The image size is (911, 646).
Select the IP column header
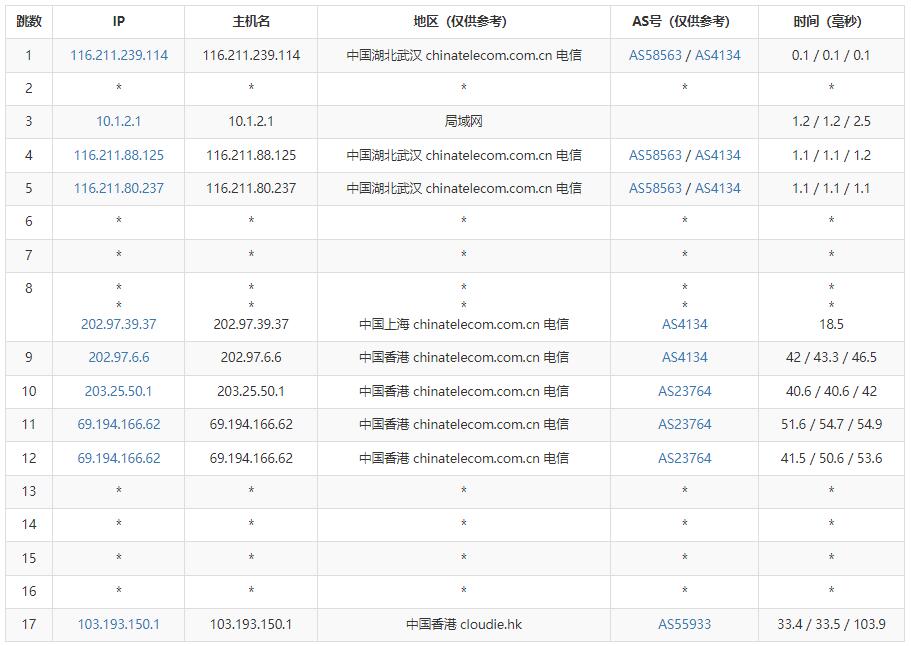pyautogui.click(x=119, y=21)
